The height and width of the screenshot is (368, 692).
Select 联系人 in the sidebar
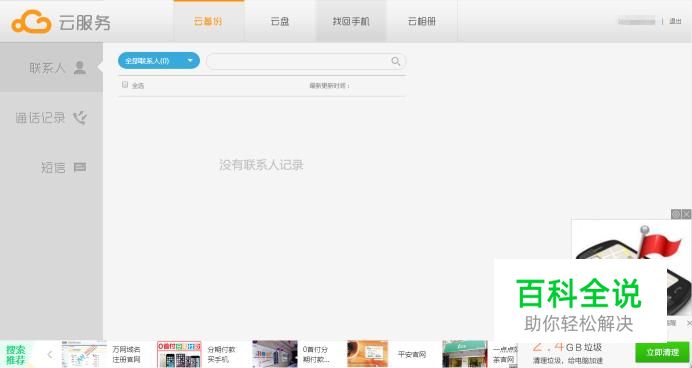coord(51,68)
